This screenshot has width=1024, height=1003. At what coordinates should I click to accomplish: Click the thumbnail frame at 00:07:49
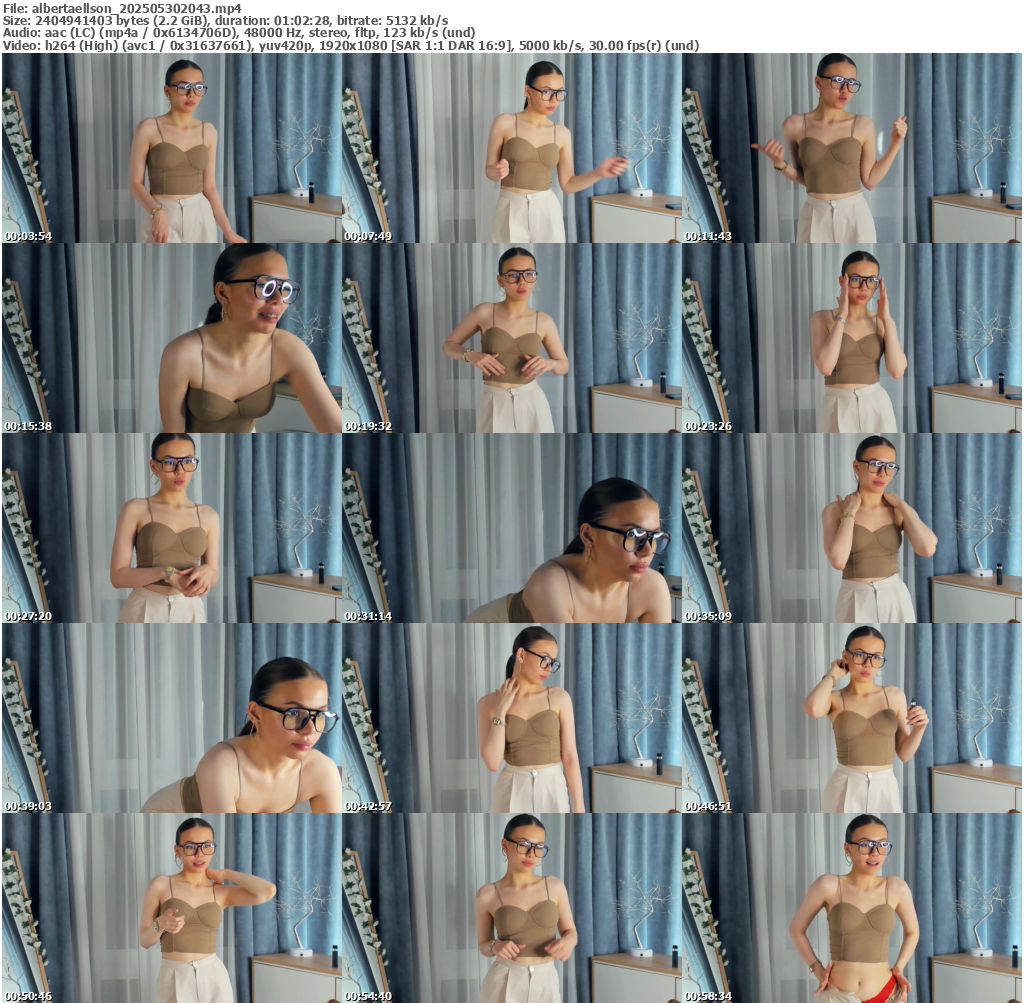point(512,148)
